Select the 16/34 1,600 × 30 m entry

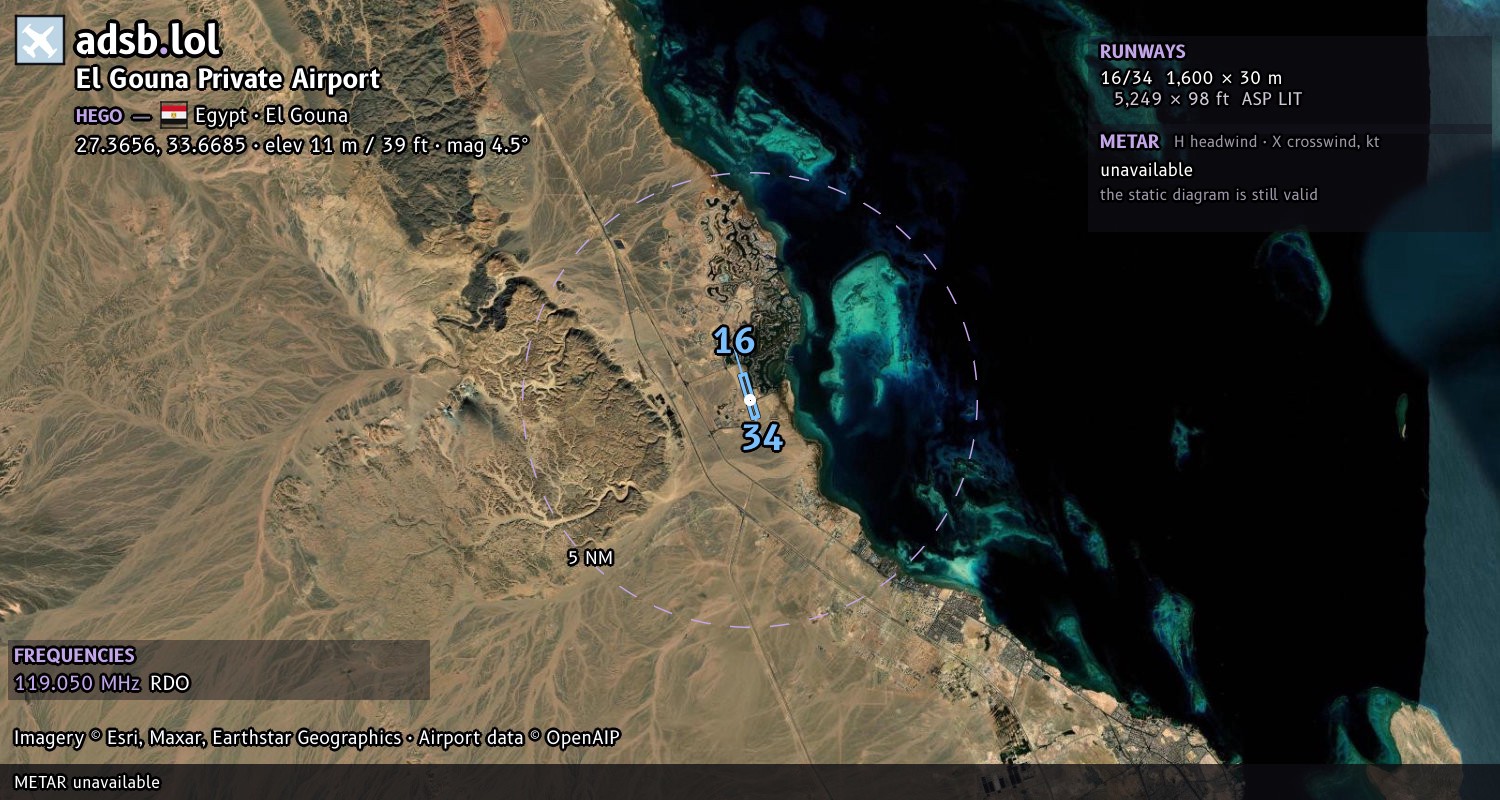tap(1191, 78)
